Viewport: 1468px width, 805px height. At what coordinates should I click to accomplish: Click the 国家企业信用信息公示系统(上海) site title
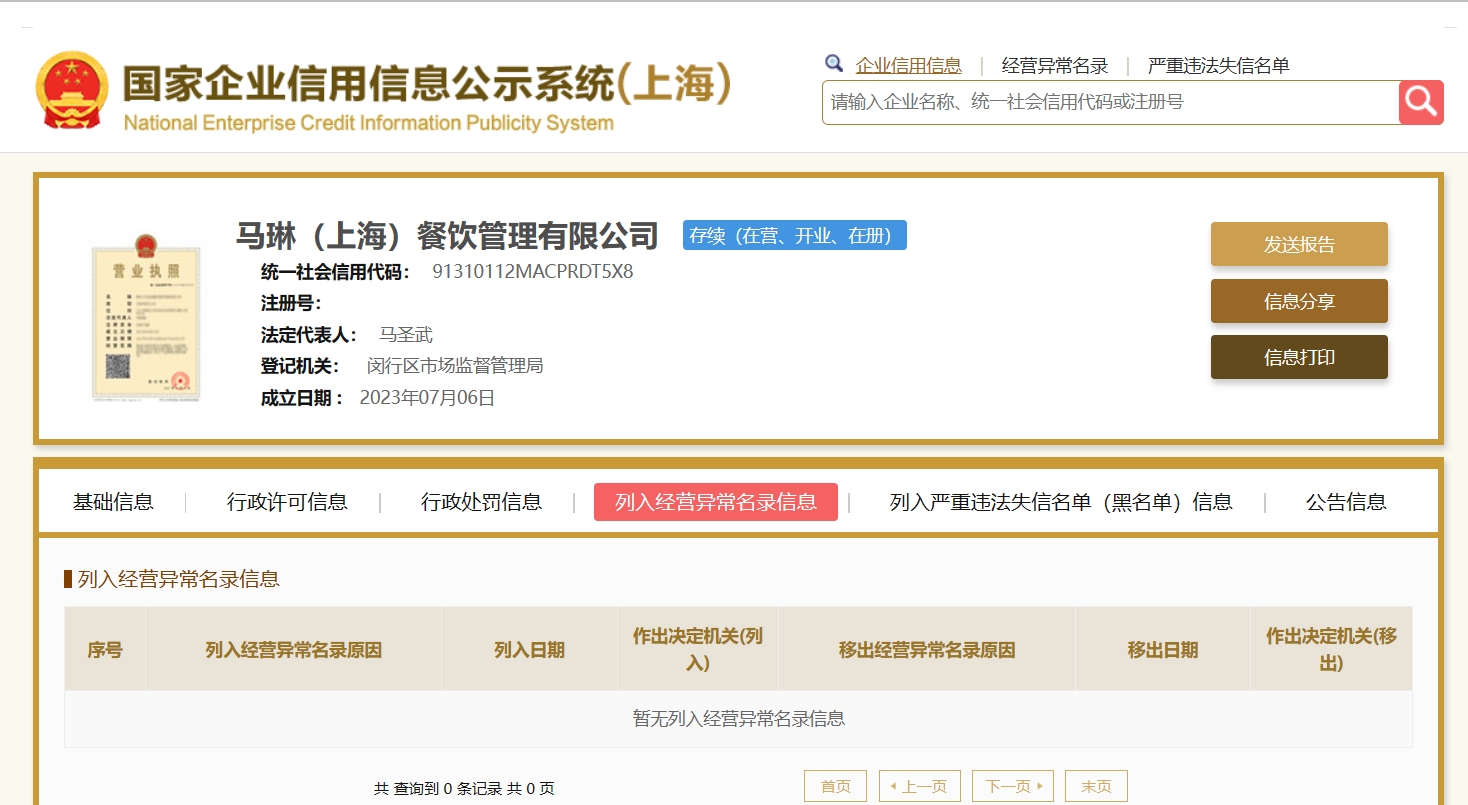pos(427,84)
